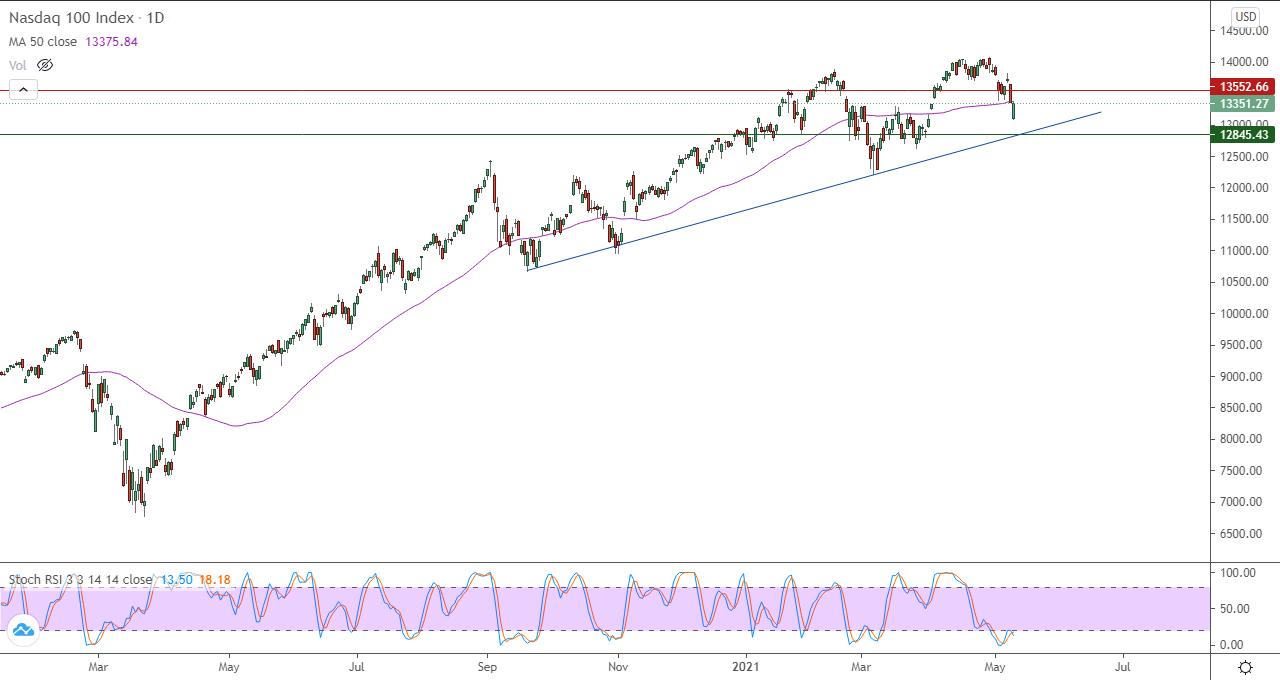Click the Stoch RSI 13.50 value

(175, 579)
